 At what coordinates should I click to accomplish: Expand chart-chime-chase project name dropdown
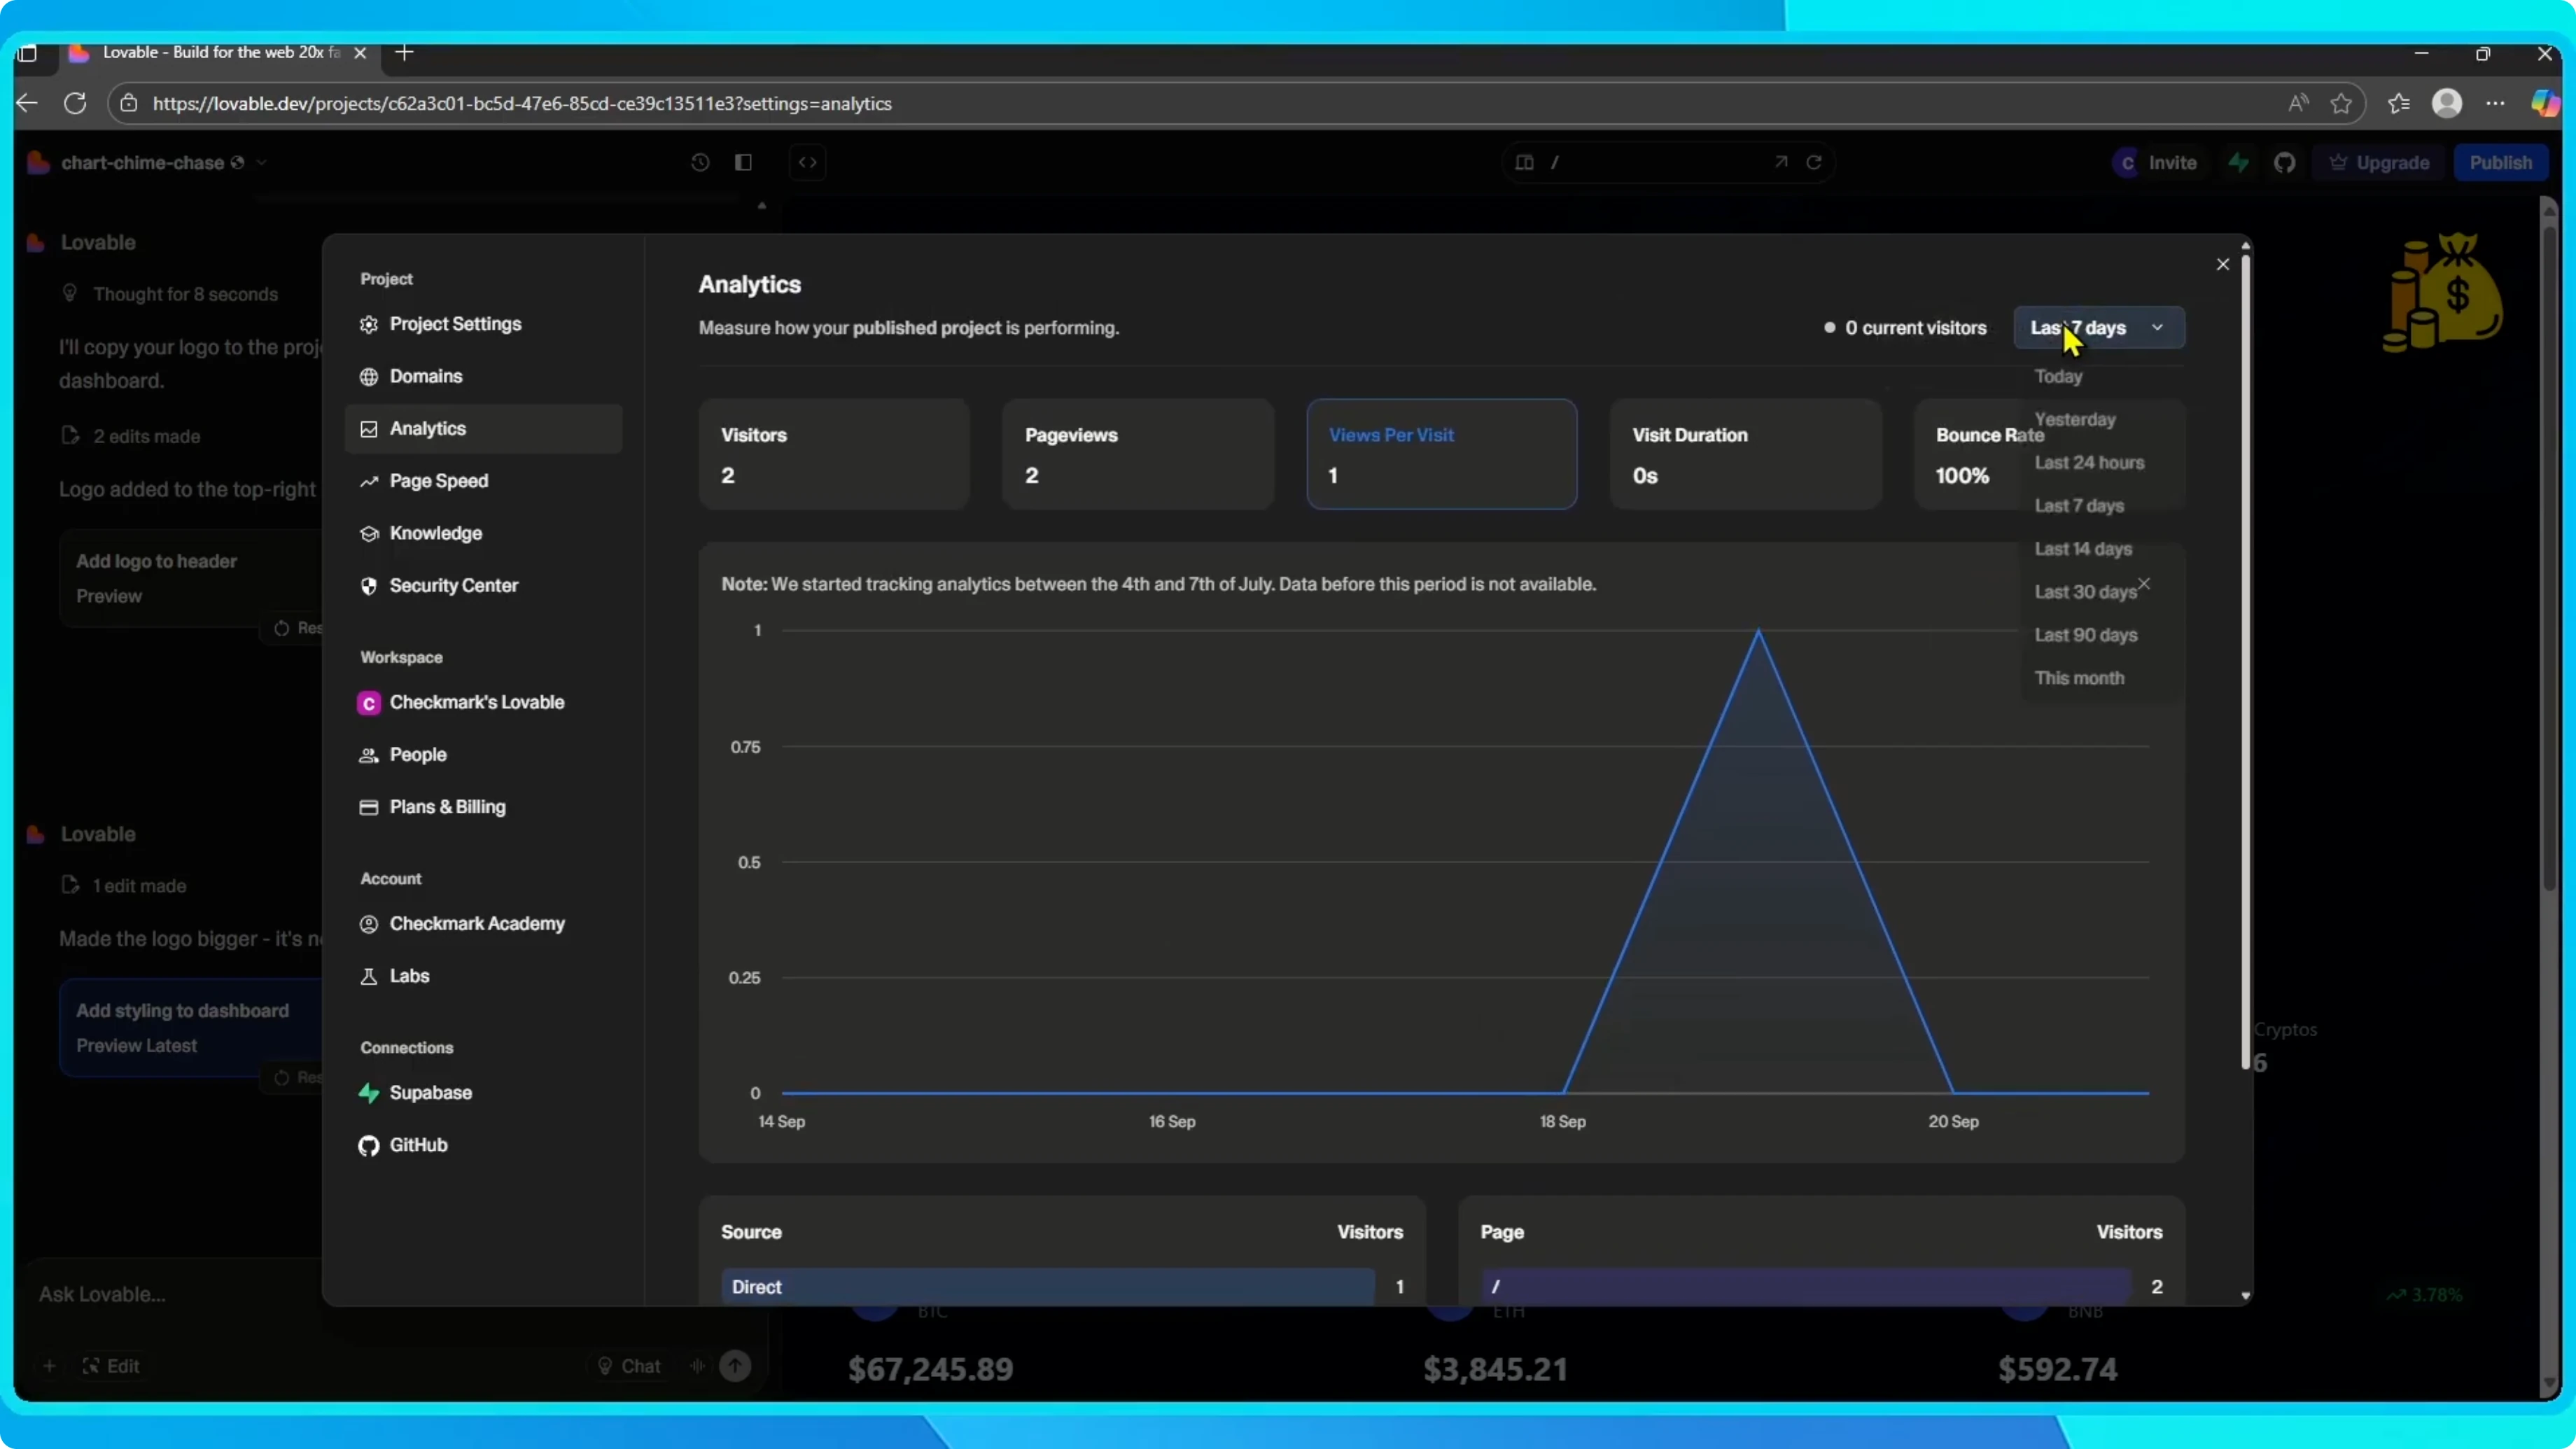coord(262,162)
